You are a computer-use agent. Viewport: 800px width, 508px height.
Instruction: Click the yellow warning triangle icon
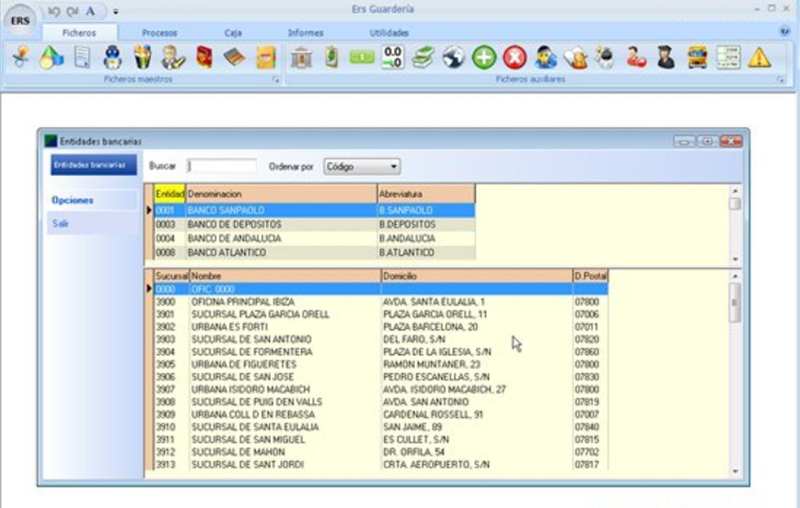759,57
